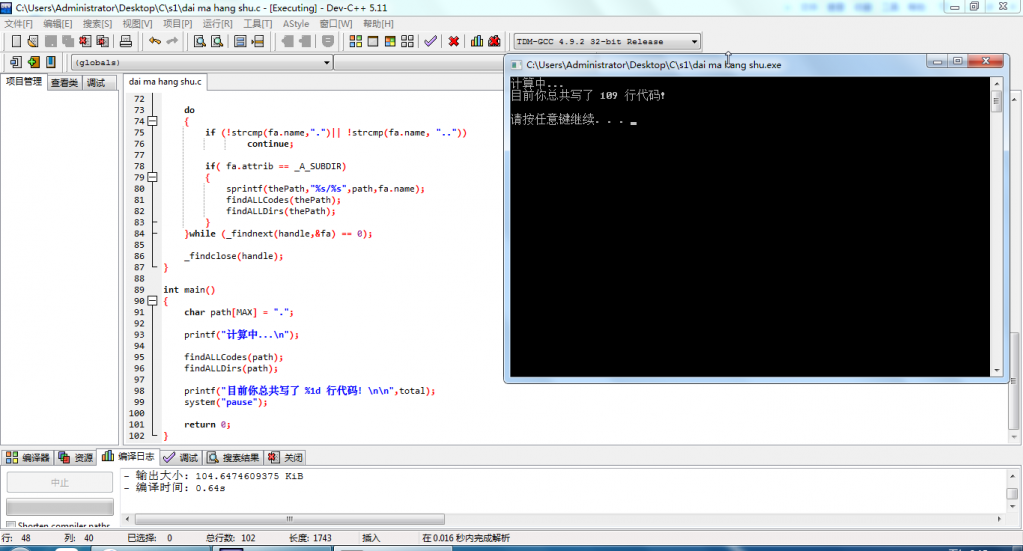Click the compile progress bar under 中止
The image size is (1023, 551).
pos(59,507)
